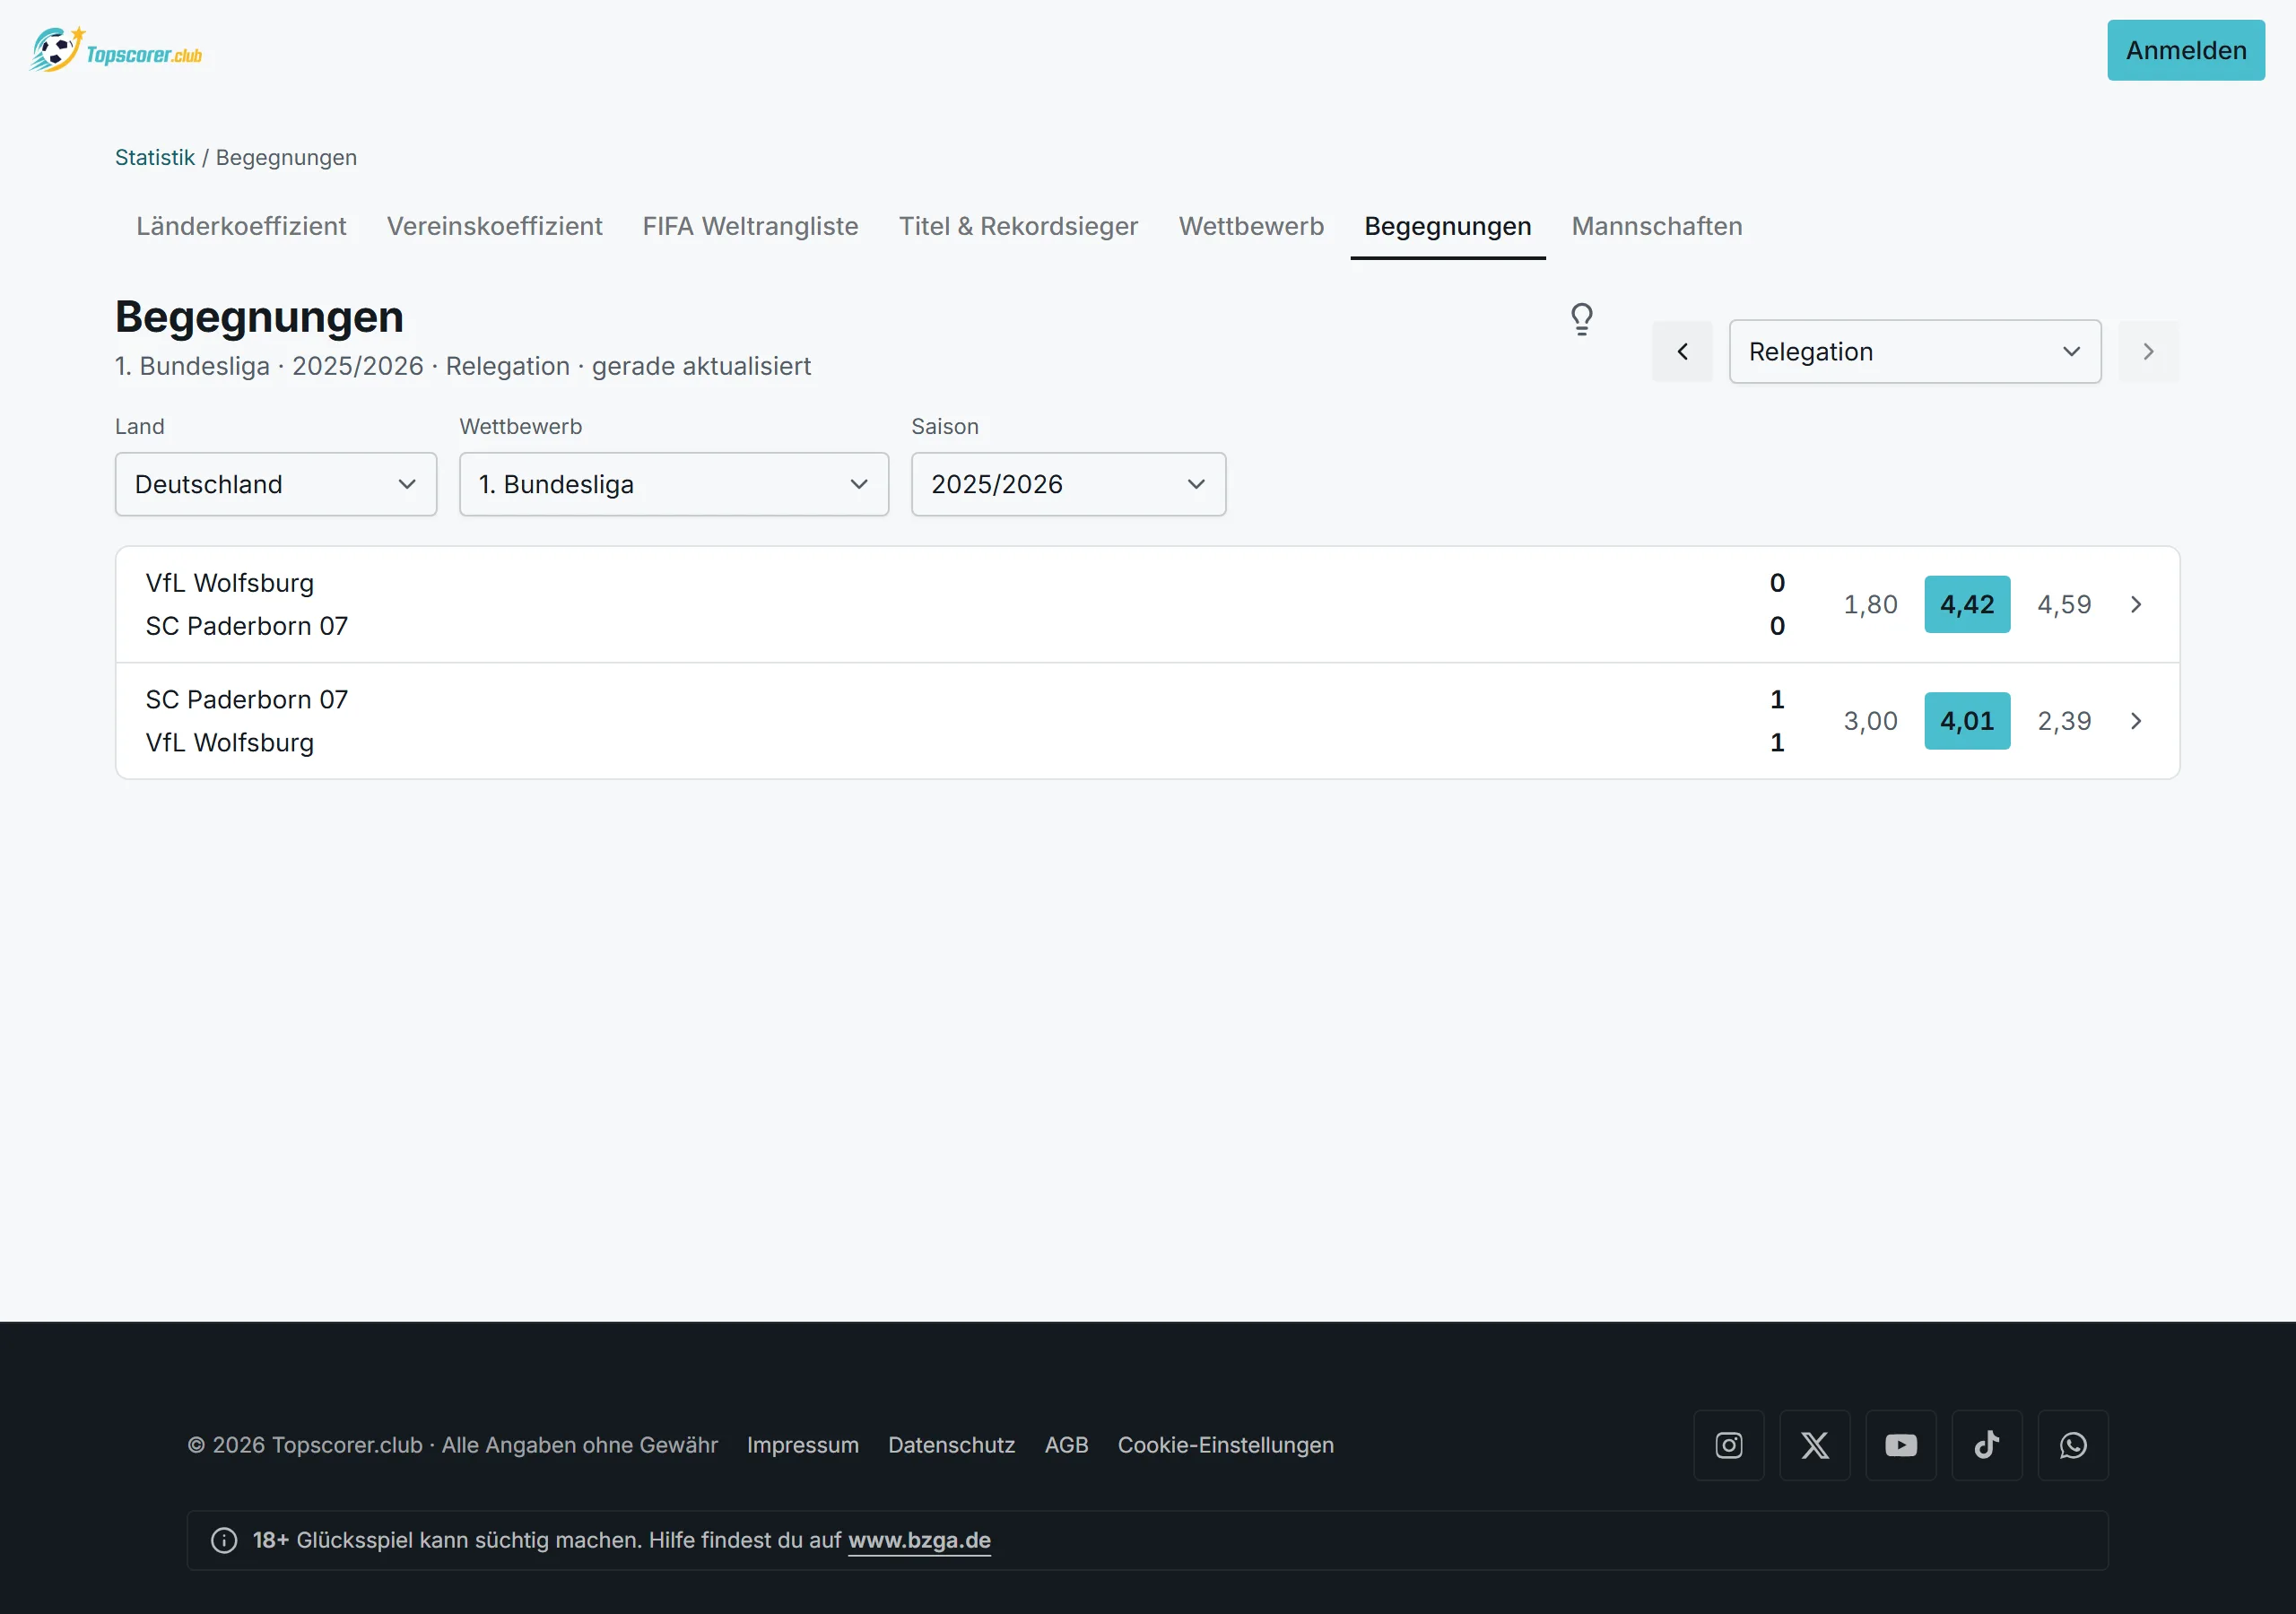This screenshot has height=1614, width=2296.
Task: Click the lightbulb tips icon
Action: 1581,319
